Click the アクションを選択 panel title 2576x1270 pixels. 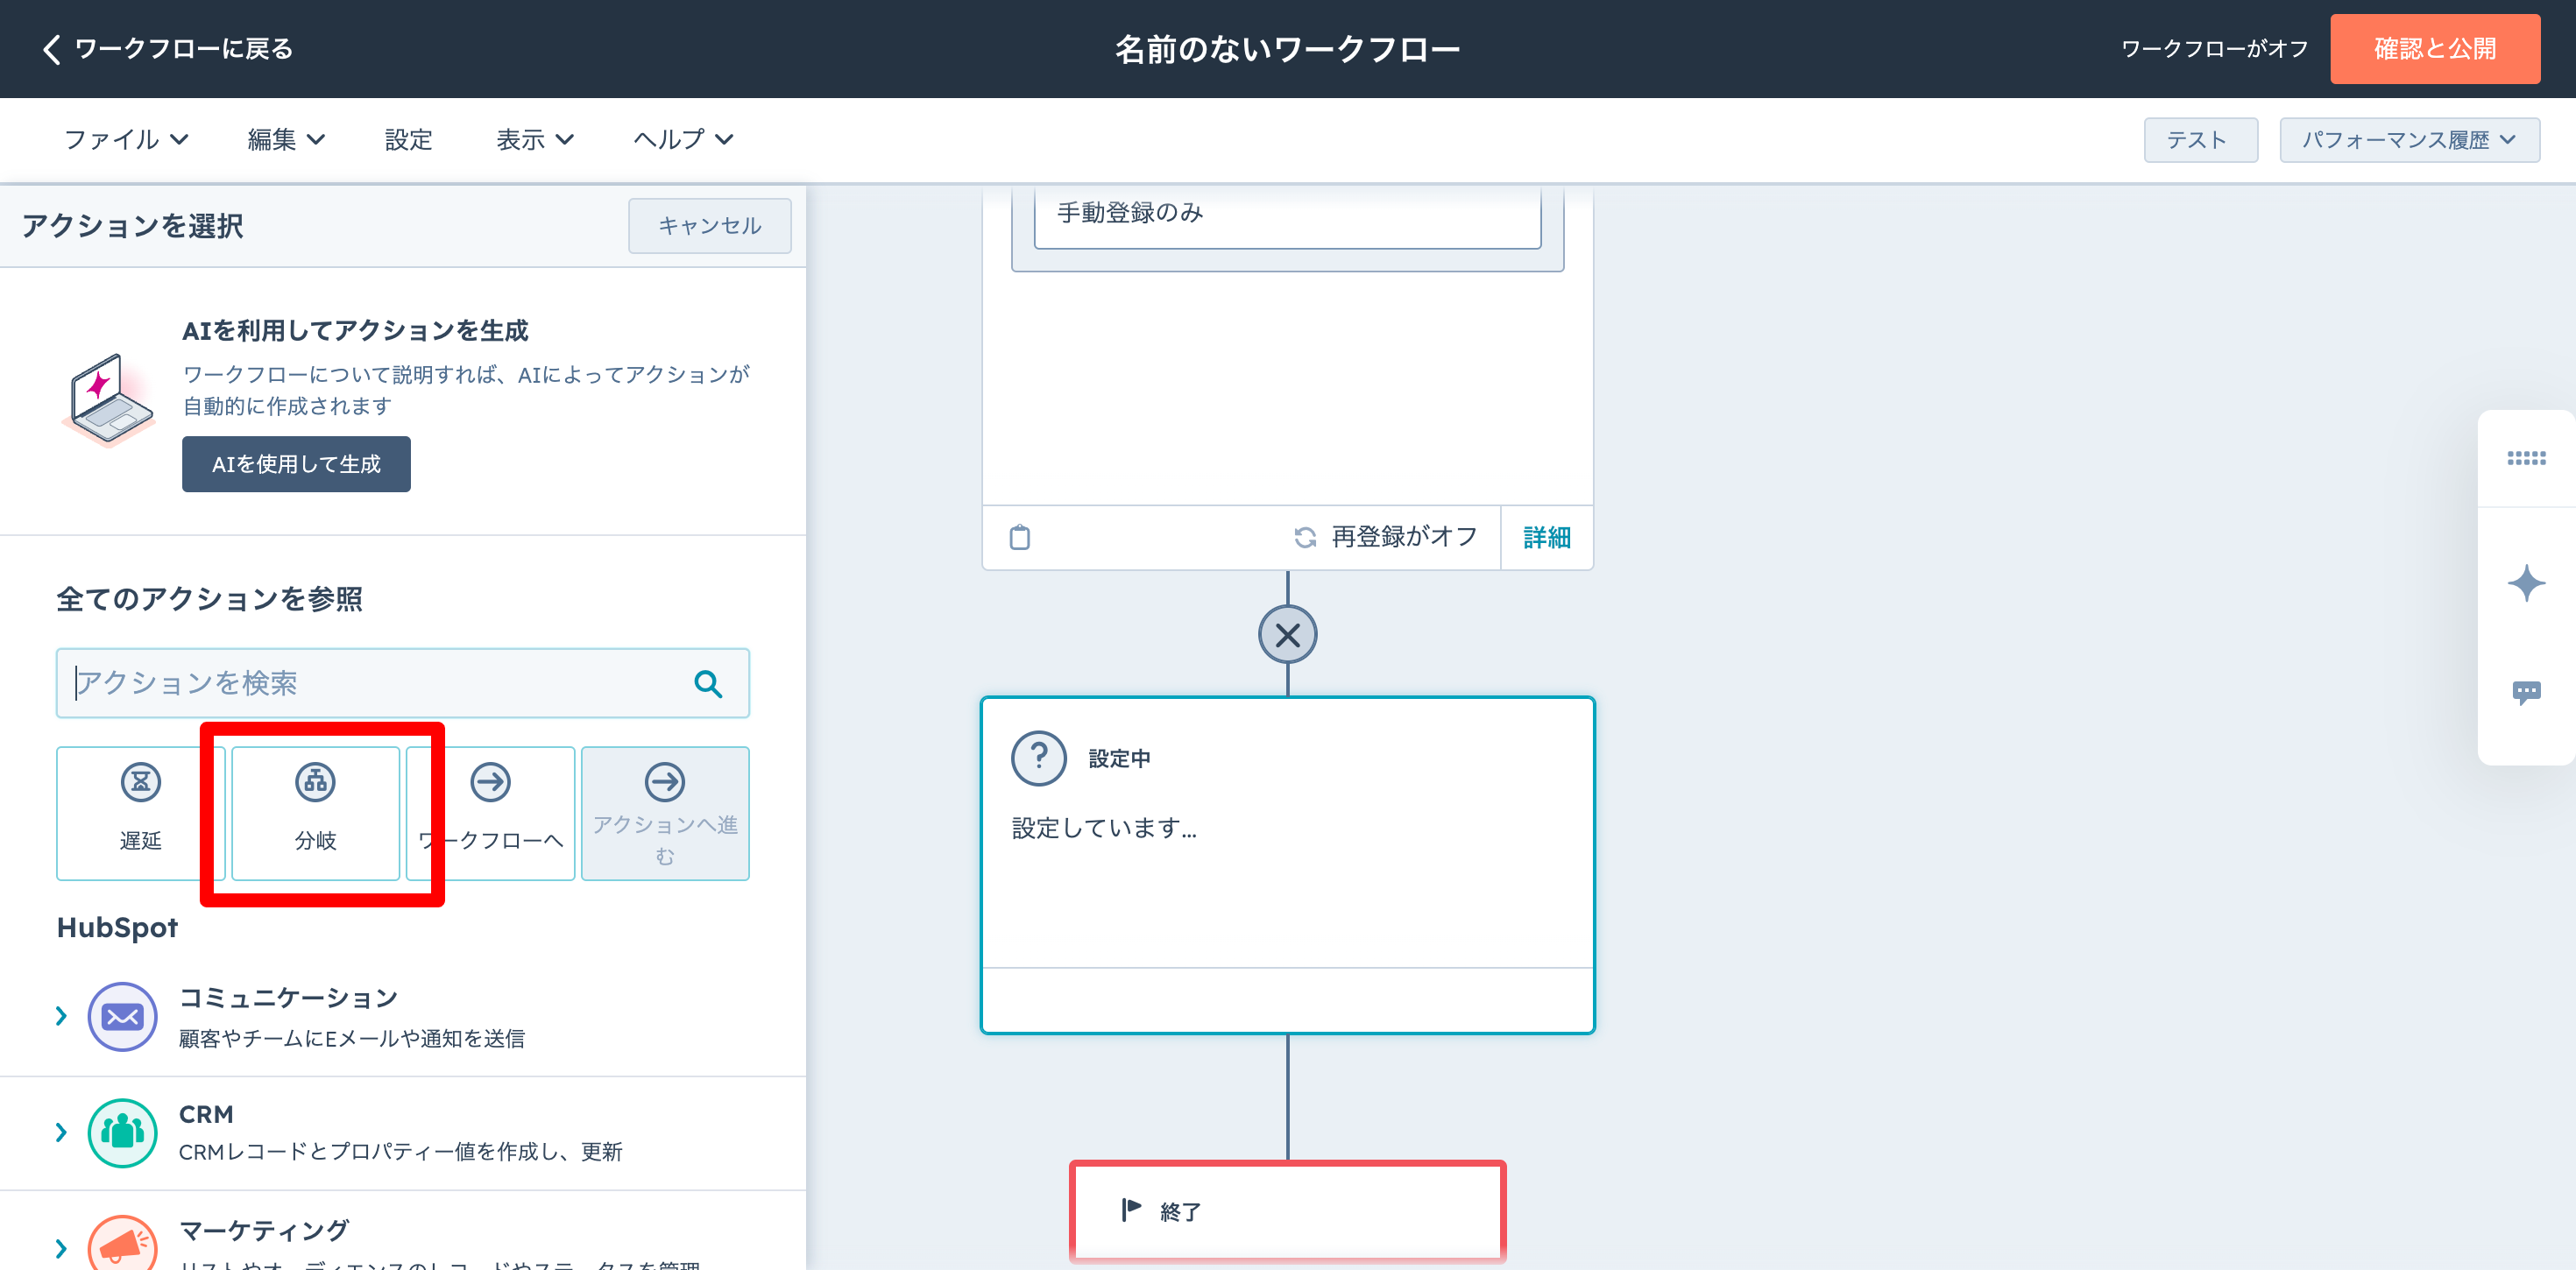(132, 226)
